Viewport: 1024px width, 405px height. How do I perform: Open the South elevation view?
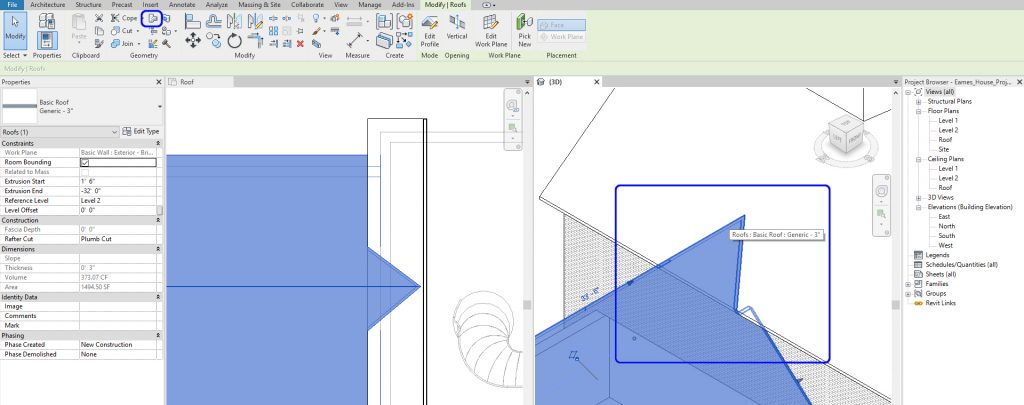click(946, 236)
